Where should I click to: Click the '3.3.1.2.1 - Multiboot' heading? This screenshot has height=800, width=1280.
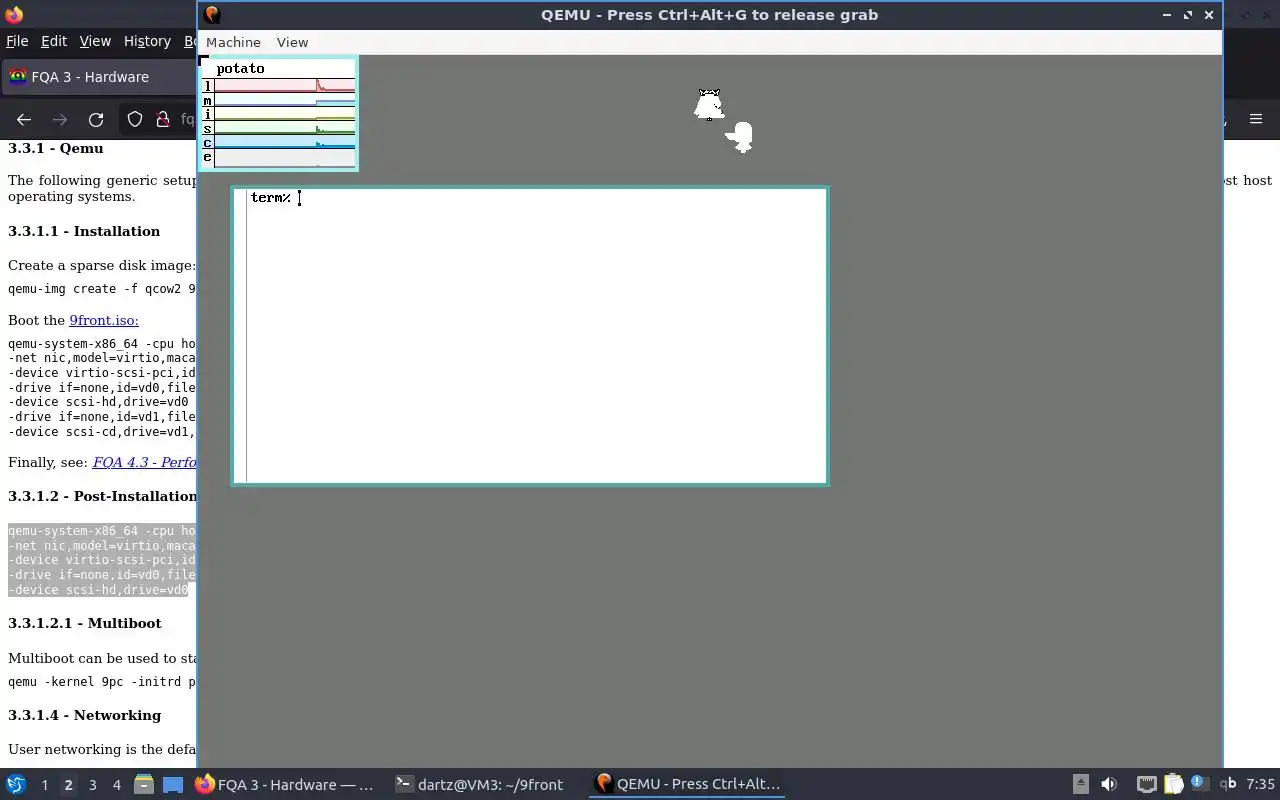85,623
